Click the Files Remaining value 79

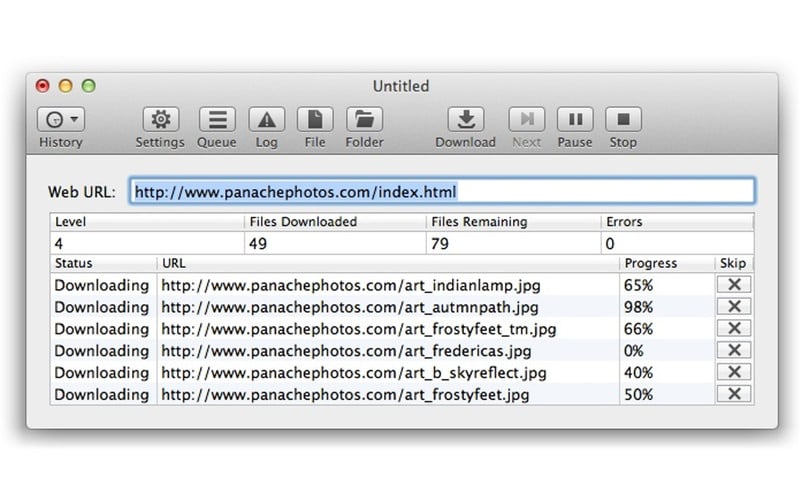[440, 244]
